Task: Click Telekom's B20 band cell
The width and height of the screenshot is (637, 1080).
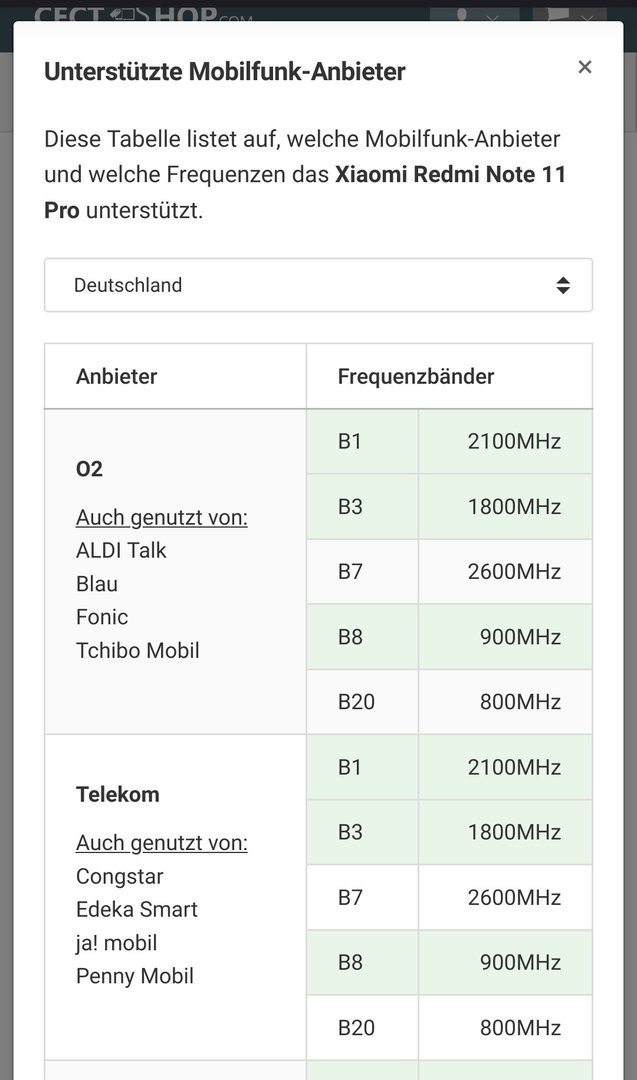Action: pos(362,1028)
